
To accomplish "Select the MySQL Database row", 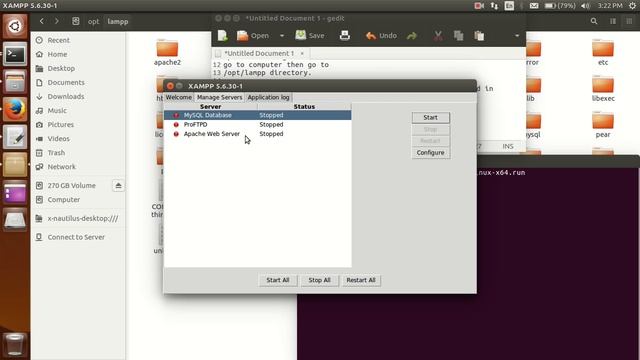I will coord(257,115).
